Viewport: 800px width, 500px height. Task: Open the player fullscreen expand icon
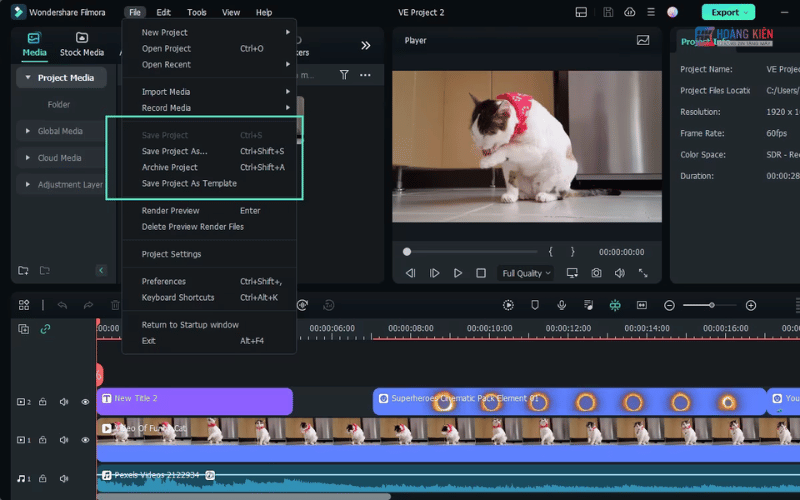[x=643, y=273]
